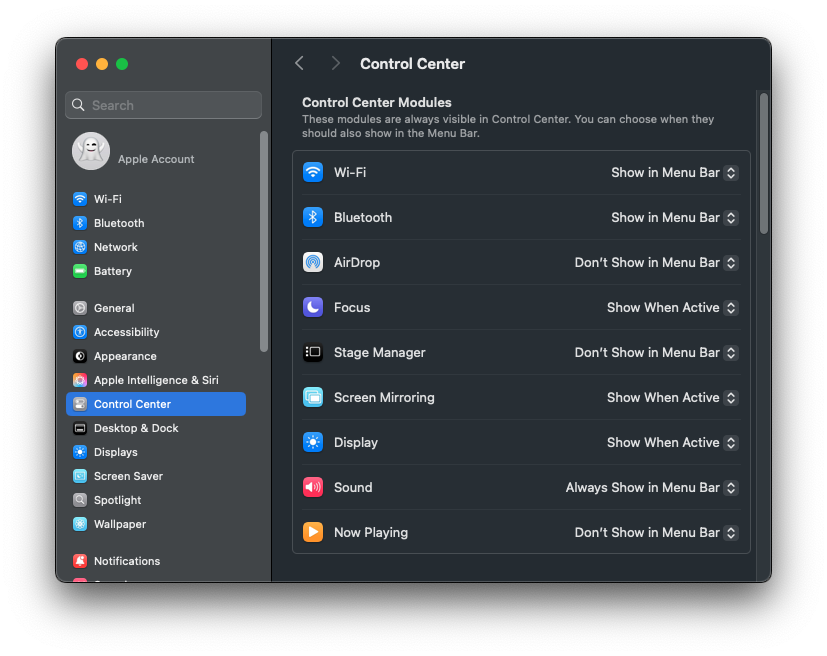
Task: Click the green zoom window button
Action: tap(122, 64)
